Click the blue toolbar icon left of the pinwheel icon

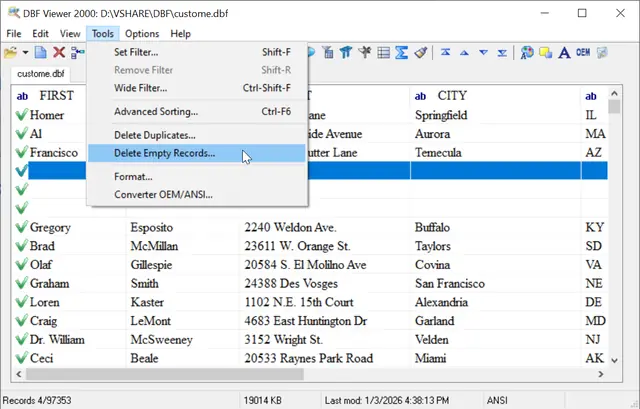(x=346, y=52)
